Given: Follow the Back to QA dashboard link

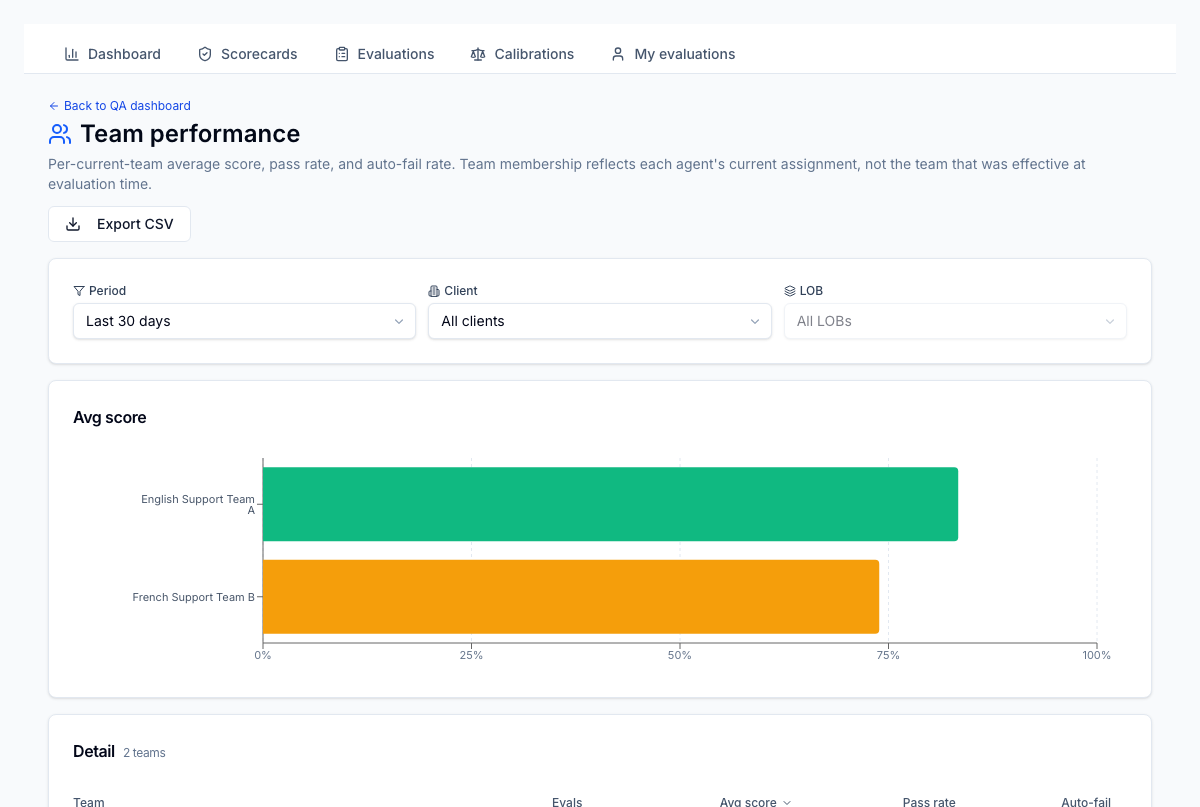Looking at the screenshot, I should [x=119, y=106].
